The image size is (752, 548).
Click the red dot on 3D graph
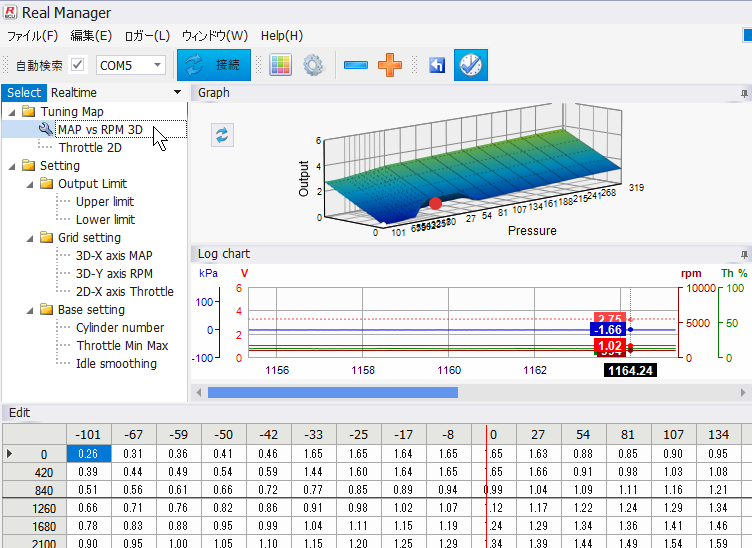pos(435,203)
